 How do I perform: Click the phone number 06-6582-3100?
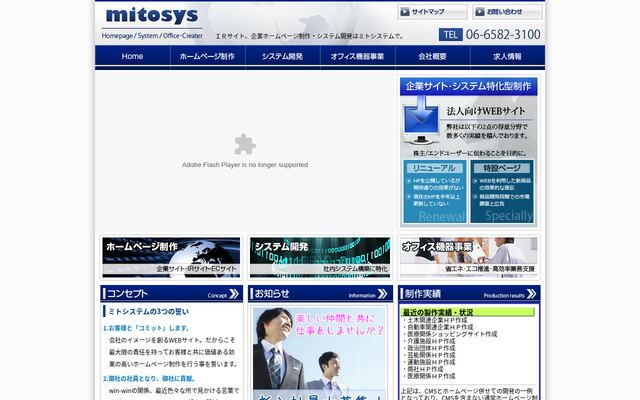click(503, 35)
